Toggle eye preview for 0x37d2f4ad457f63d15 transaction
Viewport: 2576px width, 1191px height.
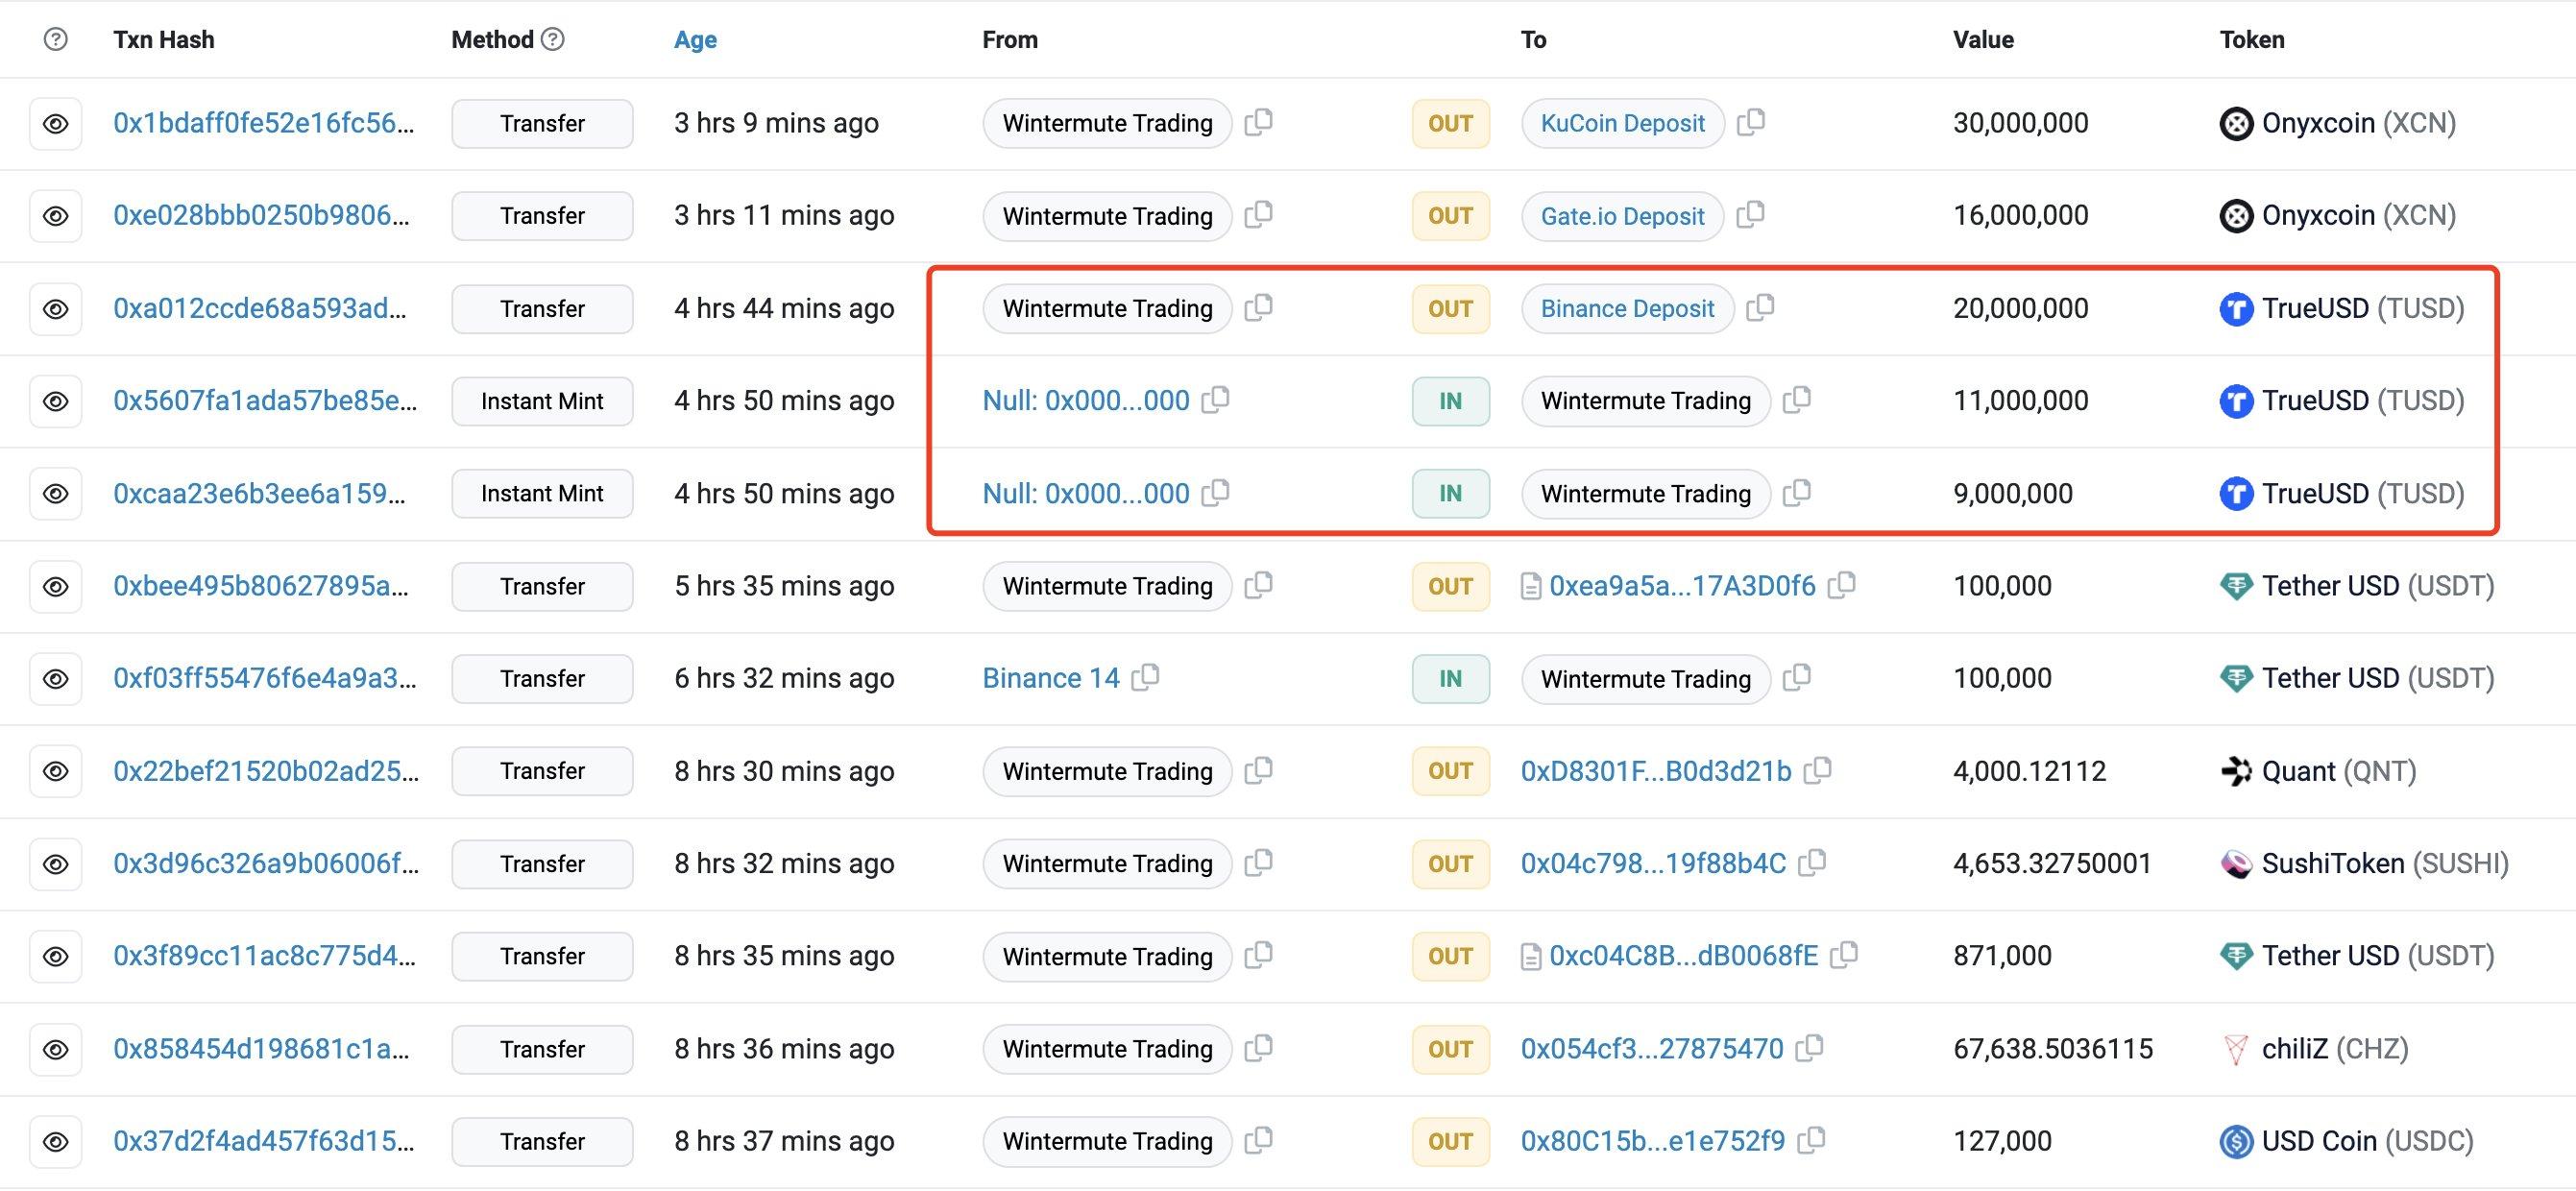[56, 1141]
